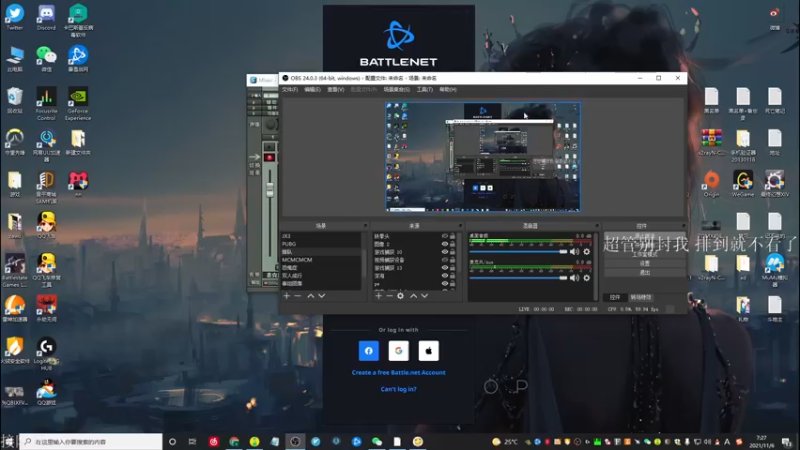Open the GeForce Experience desktop shortcut
Screen dimensions: 800x450
pyautogui.click(x=78, y=104)
